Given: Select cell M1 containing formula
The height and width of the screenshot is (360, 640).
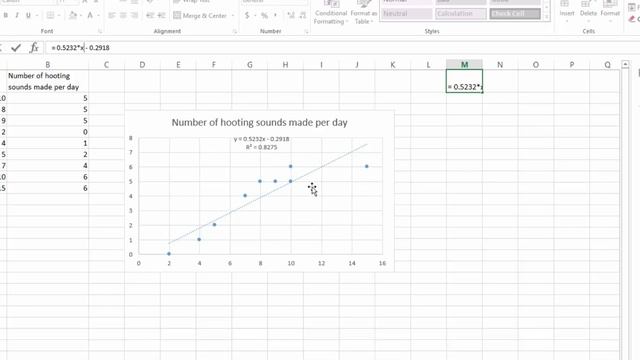Looking at the screenshot, I should point(464,81).
